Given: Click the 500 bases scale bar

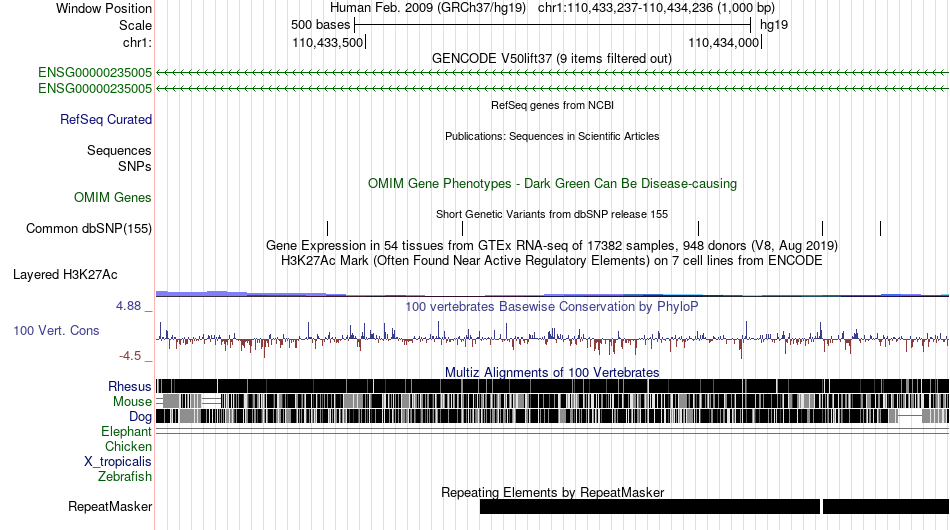Looking at the screenshot, I should 552,25.
